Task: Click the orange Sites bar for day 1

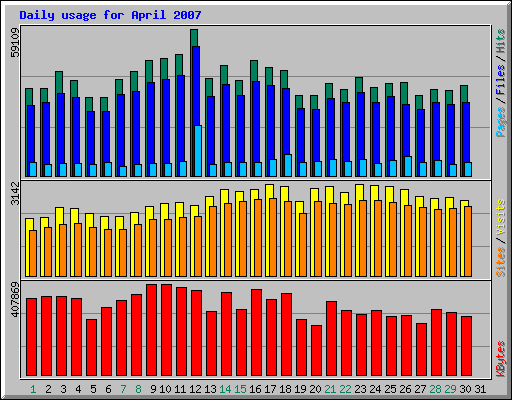Action: [33, 253]
